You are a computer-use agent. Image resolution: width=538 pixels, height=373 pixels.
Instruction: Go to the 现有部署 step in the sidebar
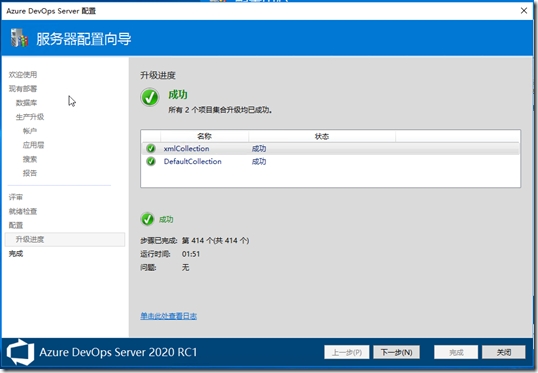click(23, 89)
